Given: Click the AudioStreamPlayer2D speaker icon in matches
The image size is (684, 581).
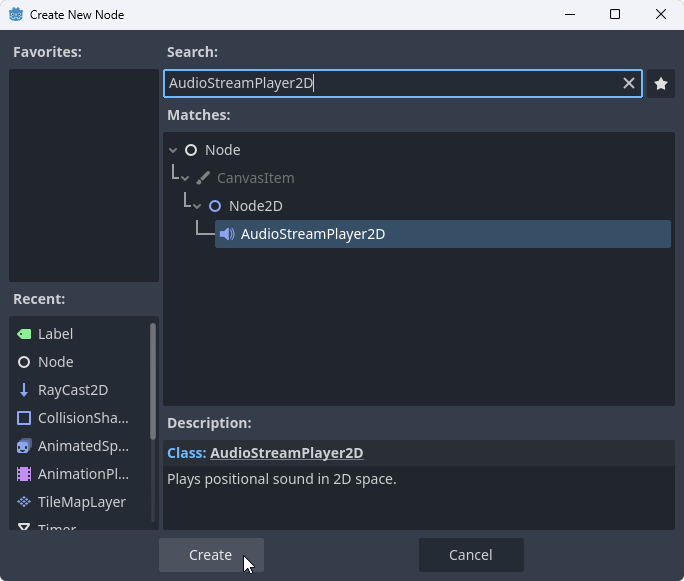Looking at the screenshot, I should 227,234.
